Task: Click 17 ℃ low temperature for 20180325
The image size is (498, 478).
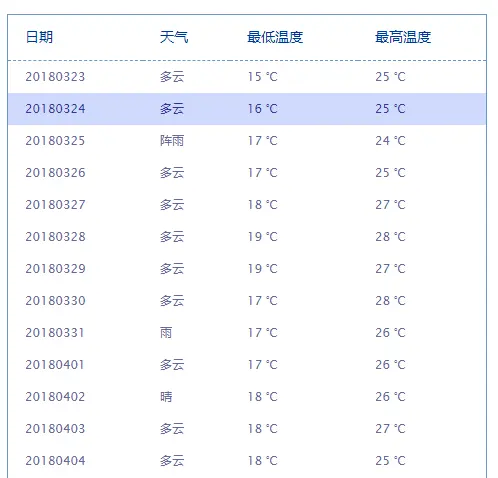Action: [262, 141]
